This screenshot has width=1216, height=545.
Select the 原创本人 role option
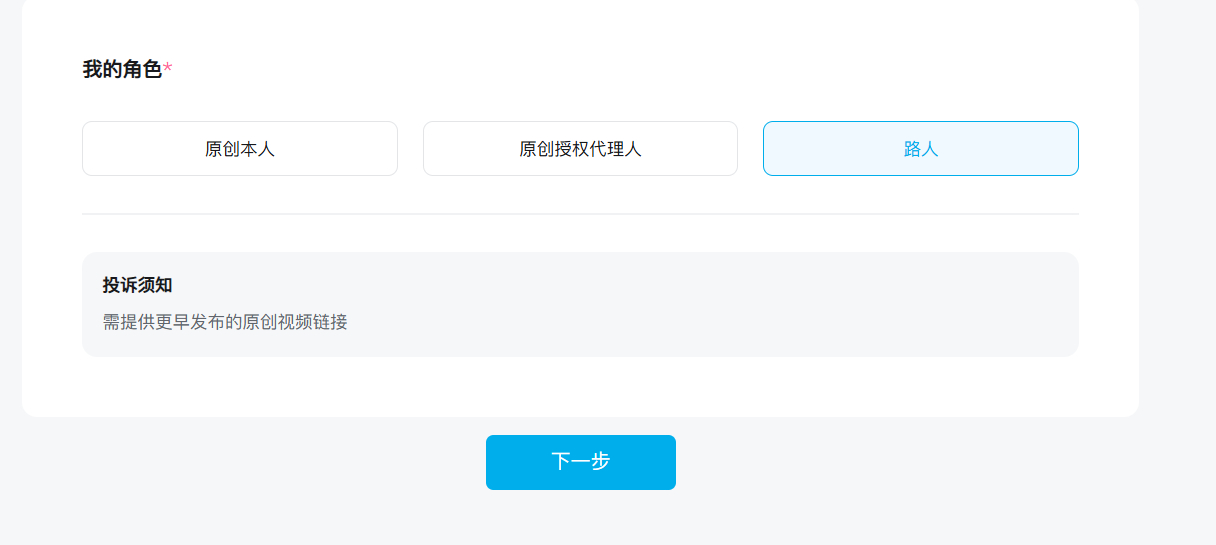(x=239, y=149)
